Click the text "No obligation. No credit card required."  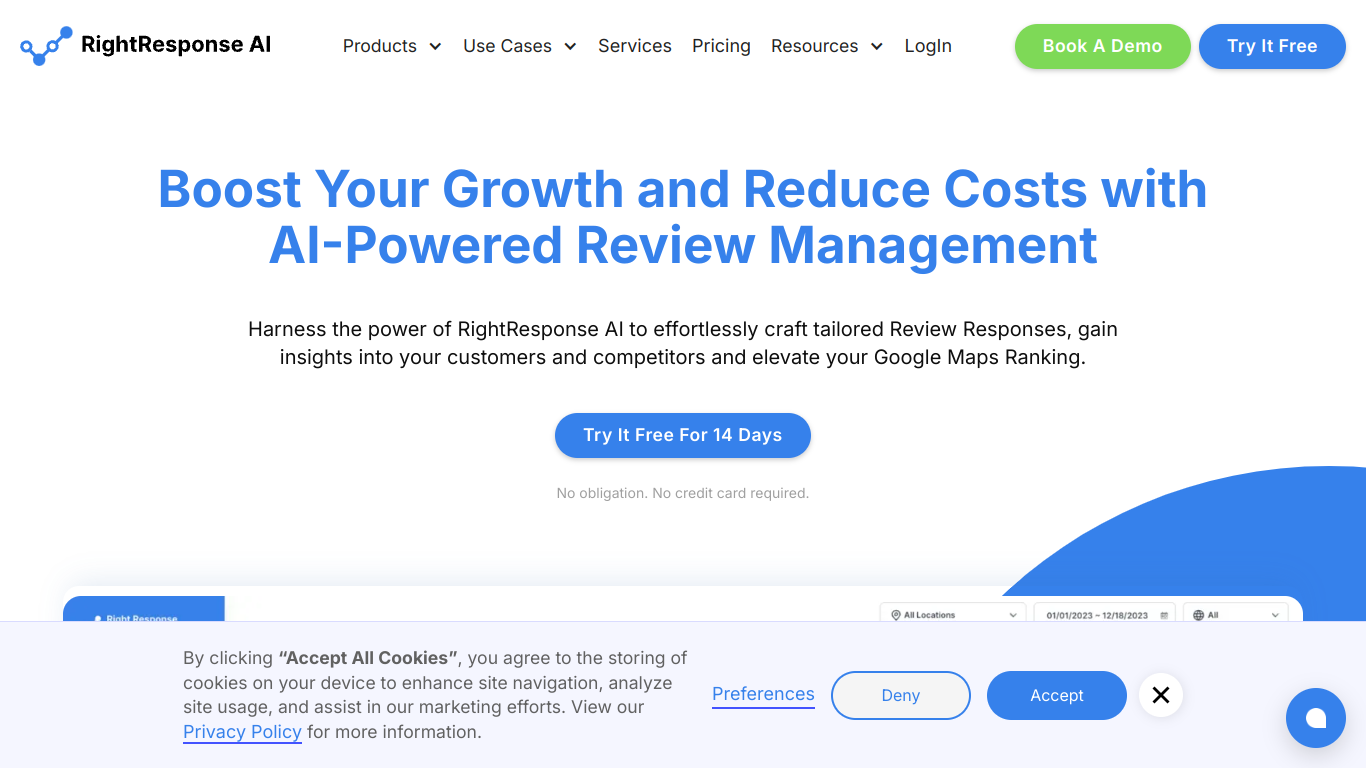coord(683,493)
